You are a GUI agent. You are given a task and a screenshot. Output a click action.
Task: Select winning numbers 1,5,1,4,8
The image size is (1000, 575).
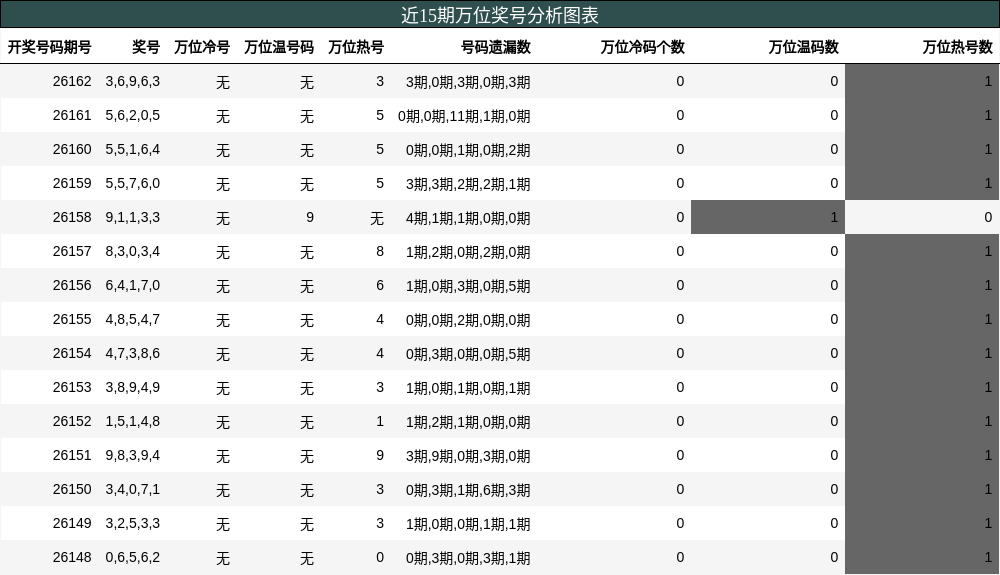[133, 421]
